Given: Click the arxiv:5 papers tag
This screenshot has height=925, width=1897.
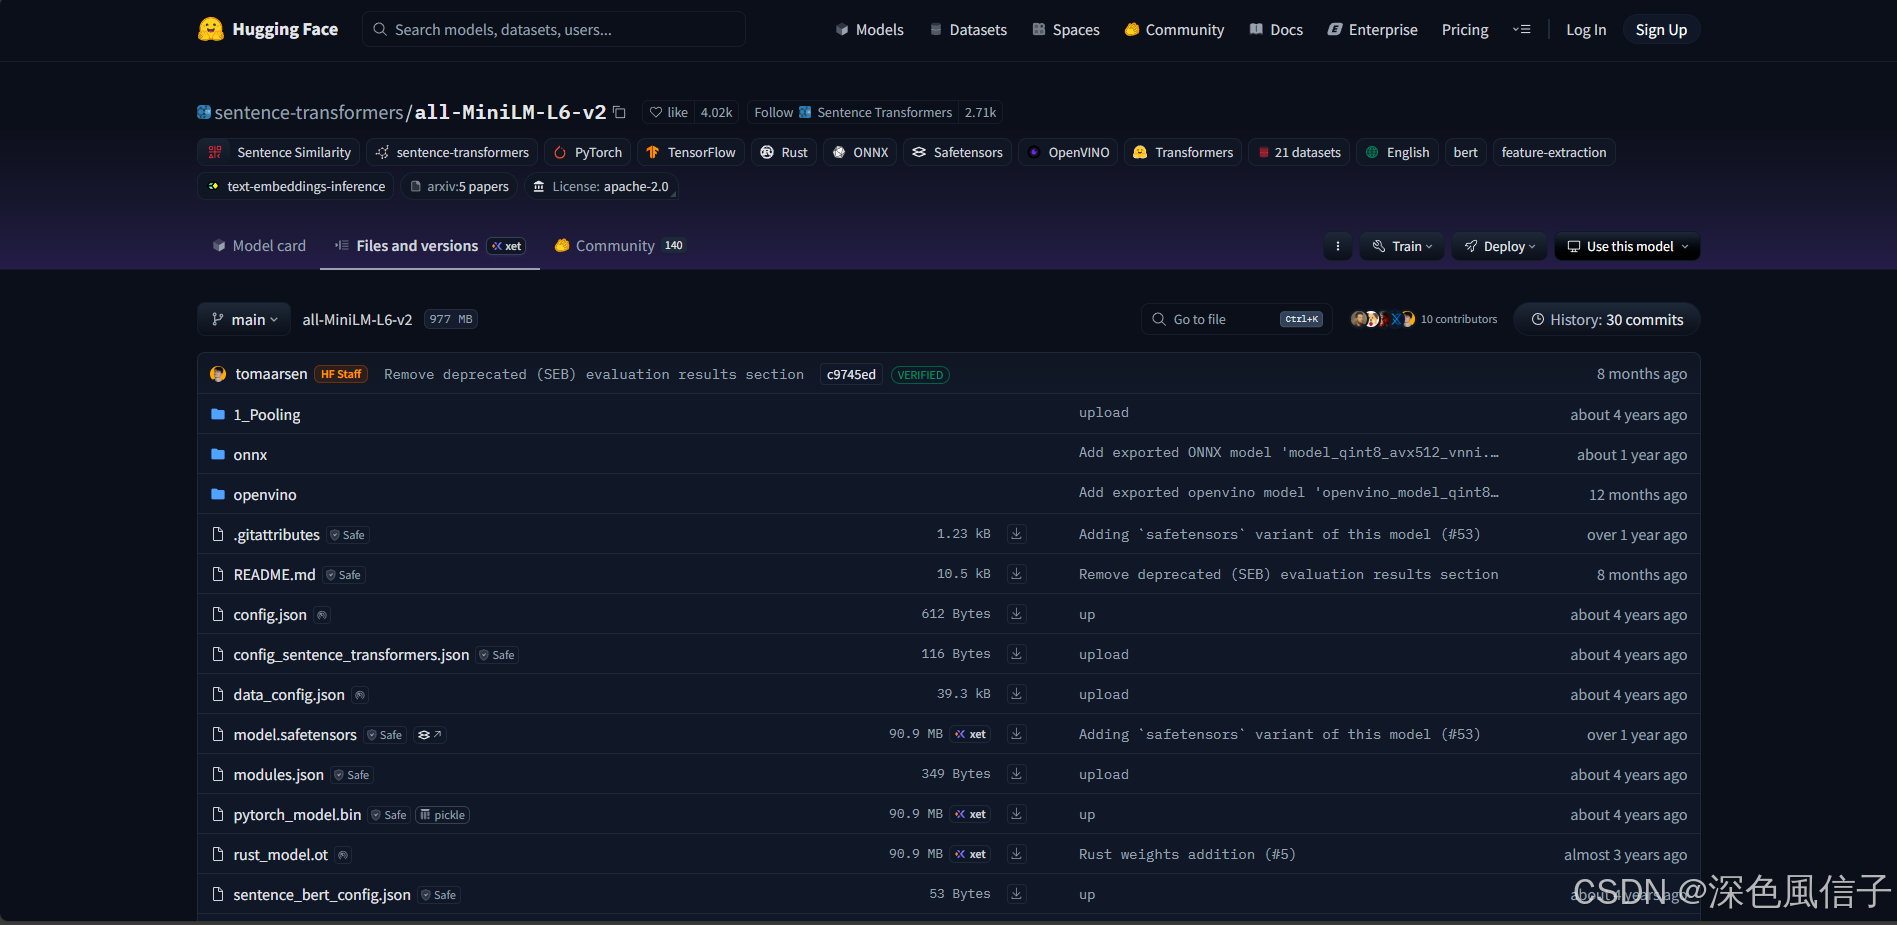Looking at the screenshot, I should tap(460, 186).
